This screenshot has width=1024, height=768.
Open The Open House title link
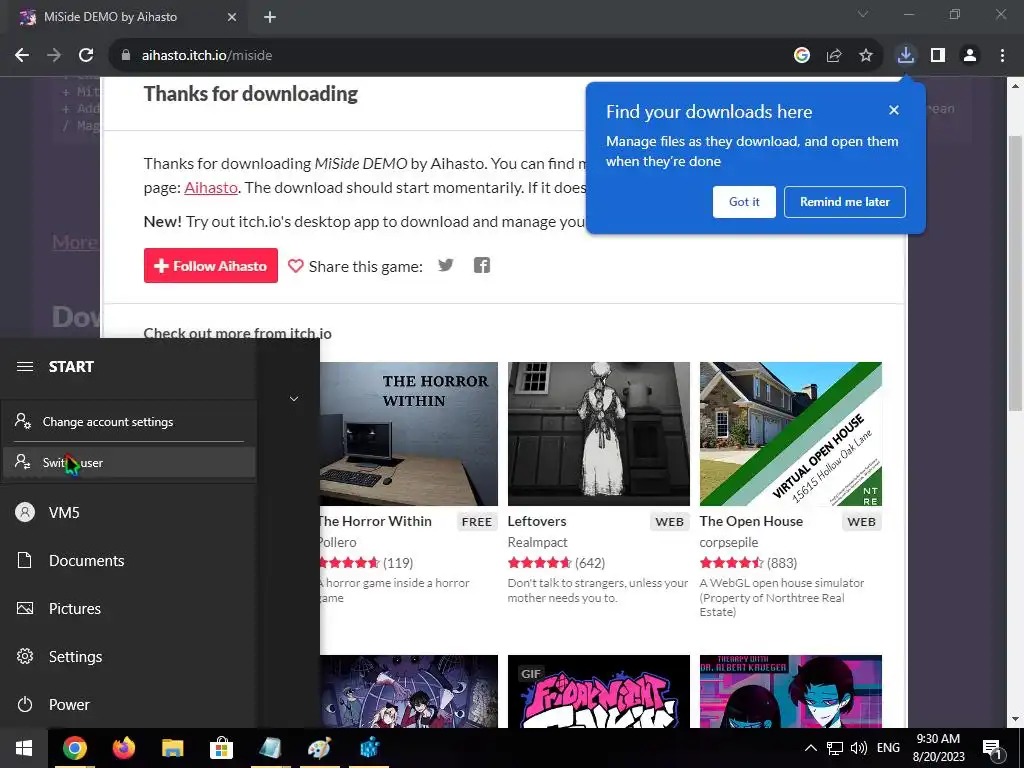pyautogui.click(x=751, y=521)
